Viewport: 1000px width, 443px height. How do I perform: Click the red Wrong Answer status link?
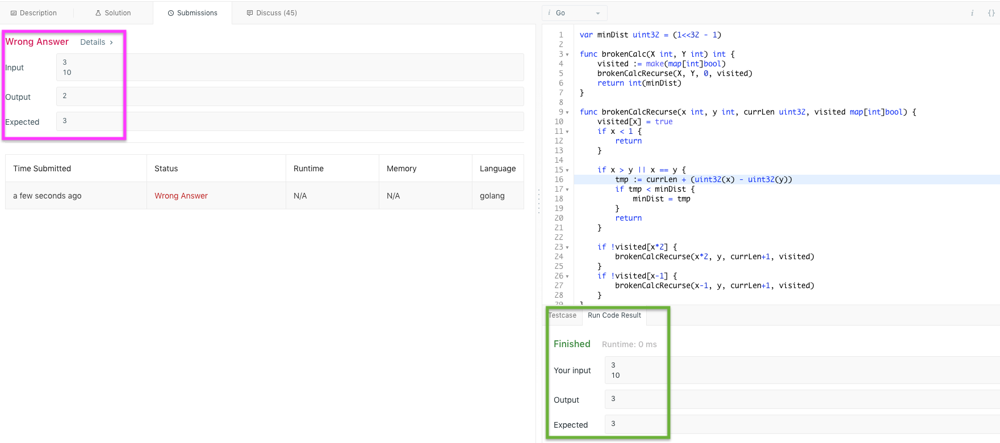[181, 196]
